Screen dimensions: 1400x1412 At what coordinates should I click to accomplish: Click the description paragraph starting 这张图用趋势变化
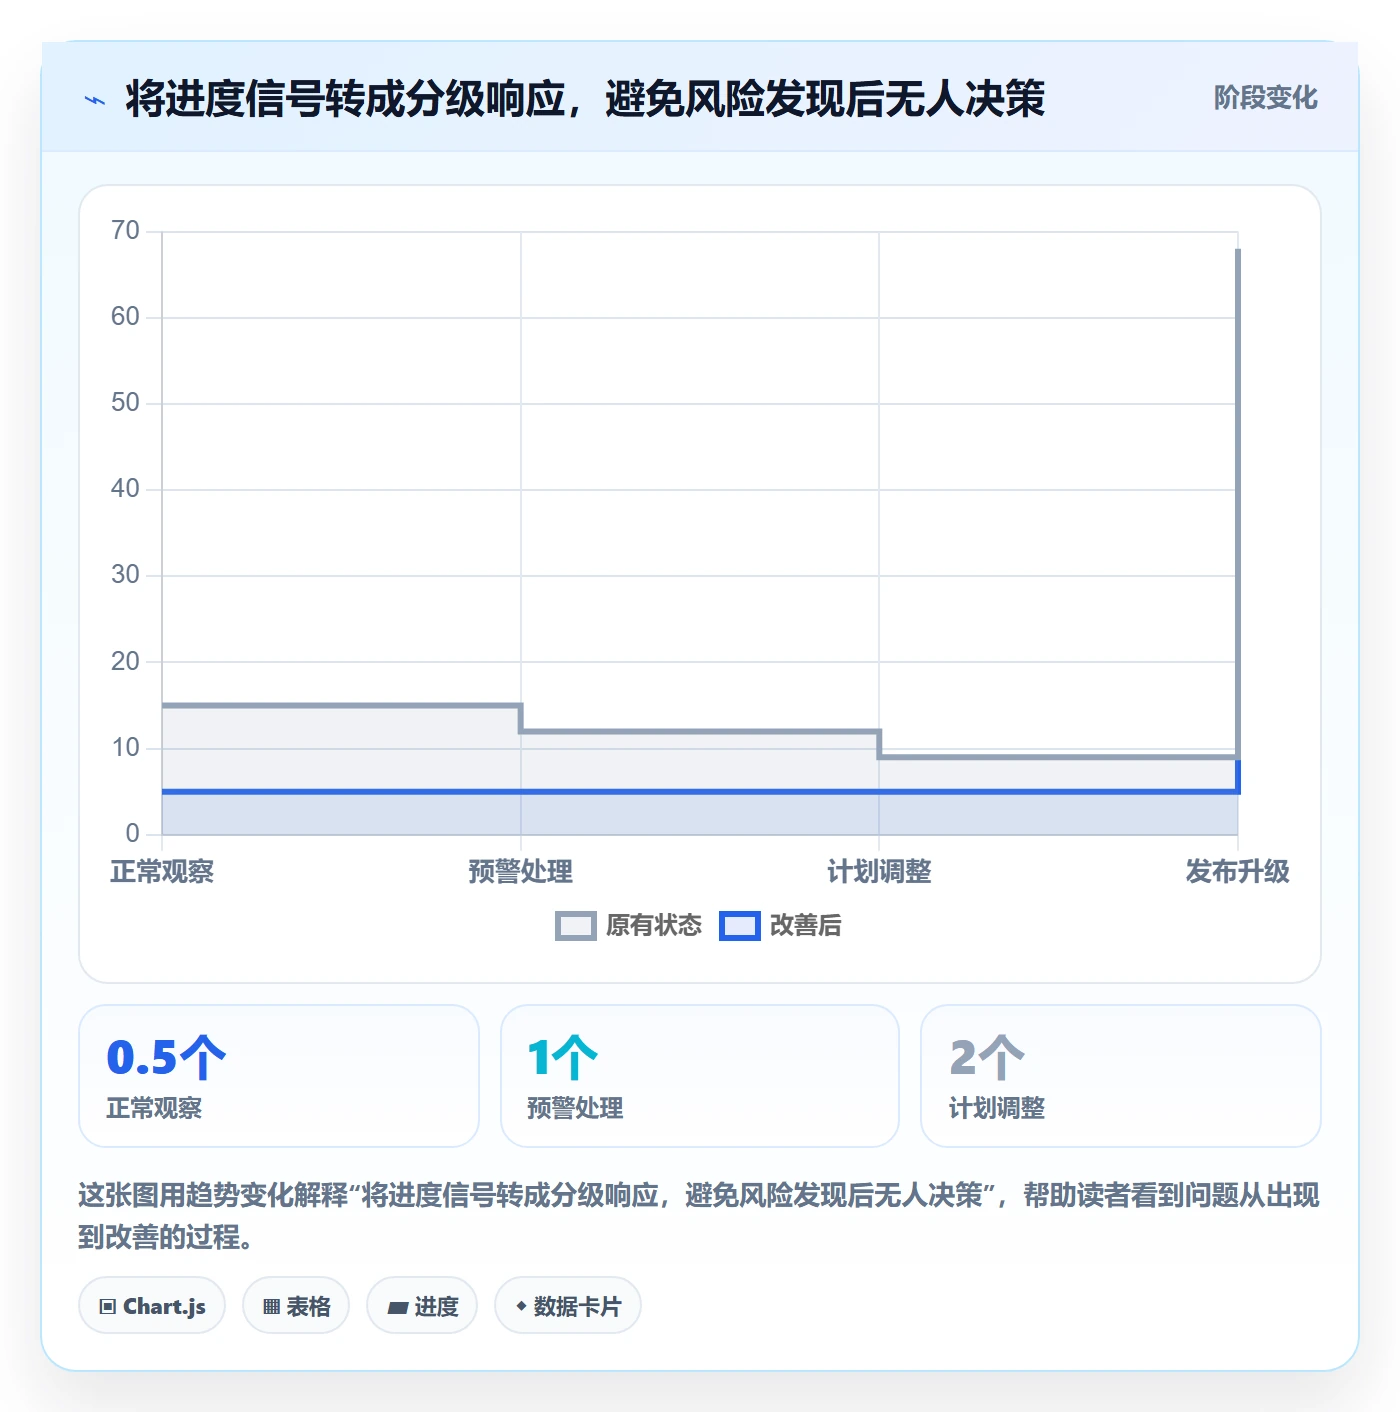699,1216
